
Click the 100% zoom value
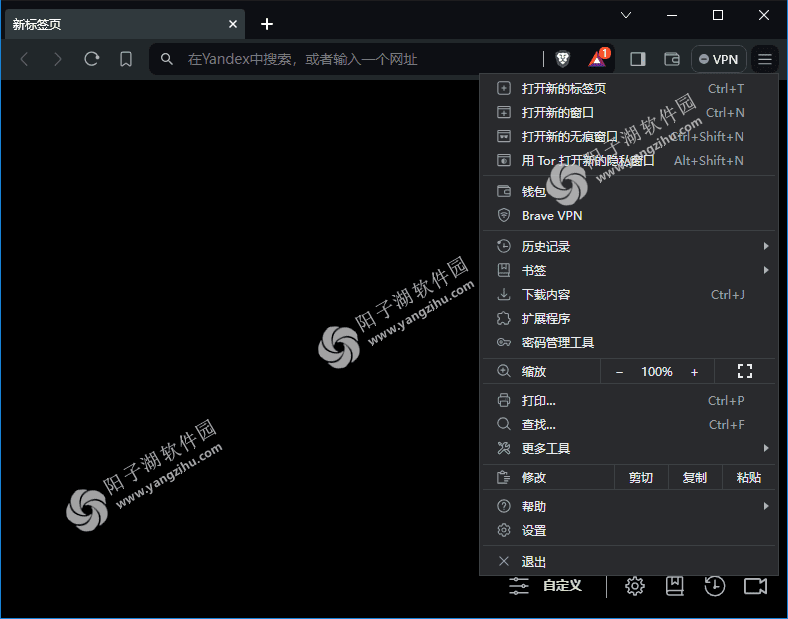(x=656, y=372)
